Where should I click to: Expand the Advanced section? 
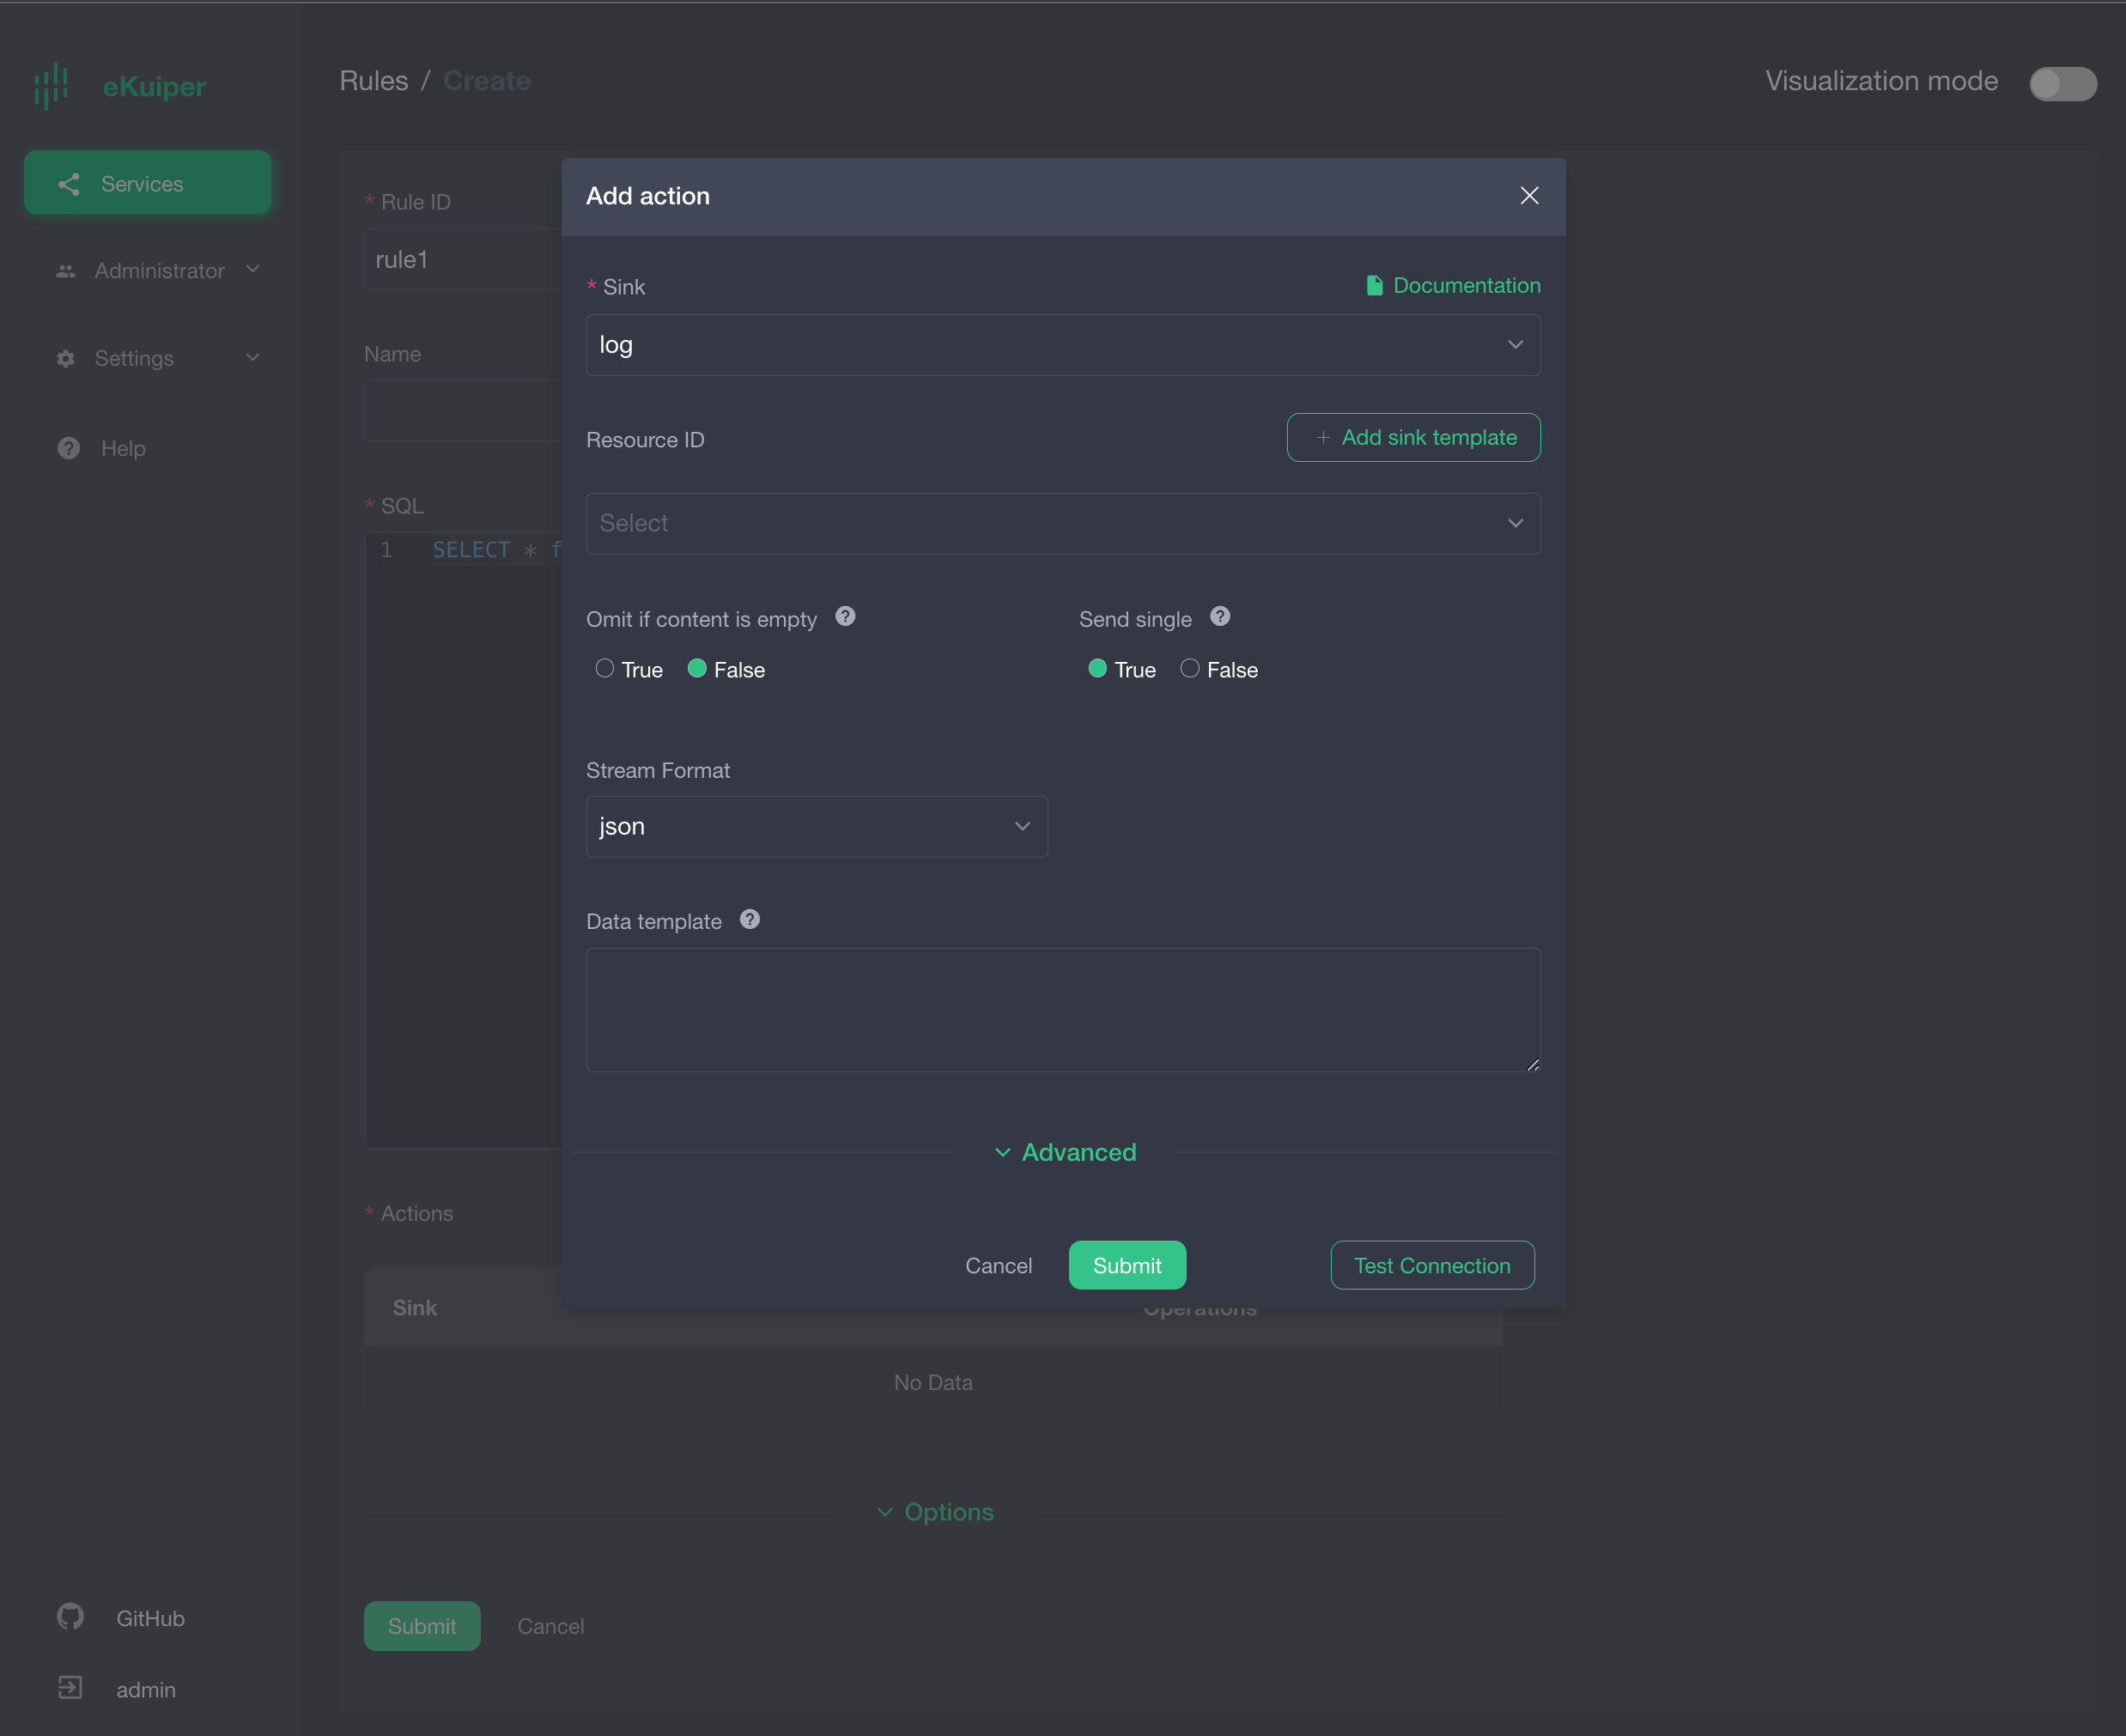click(x=1065, y=1152)
